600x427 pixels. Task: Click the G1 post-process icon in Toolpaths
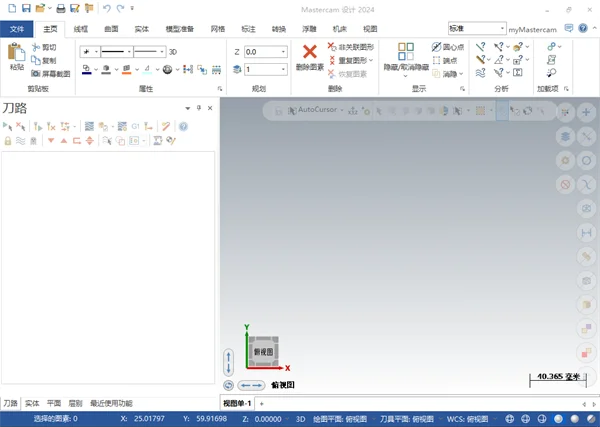[135, 126]
